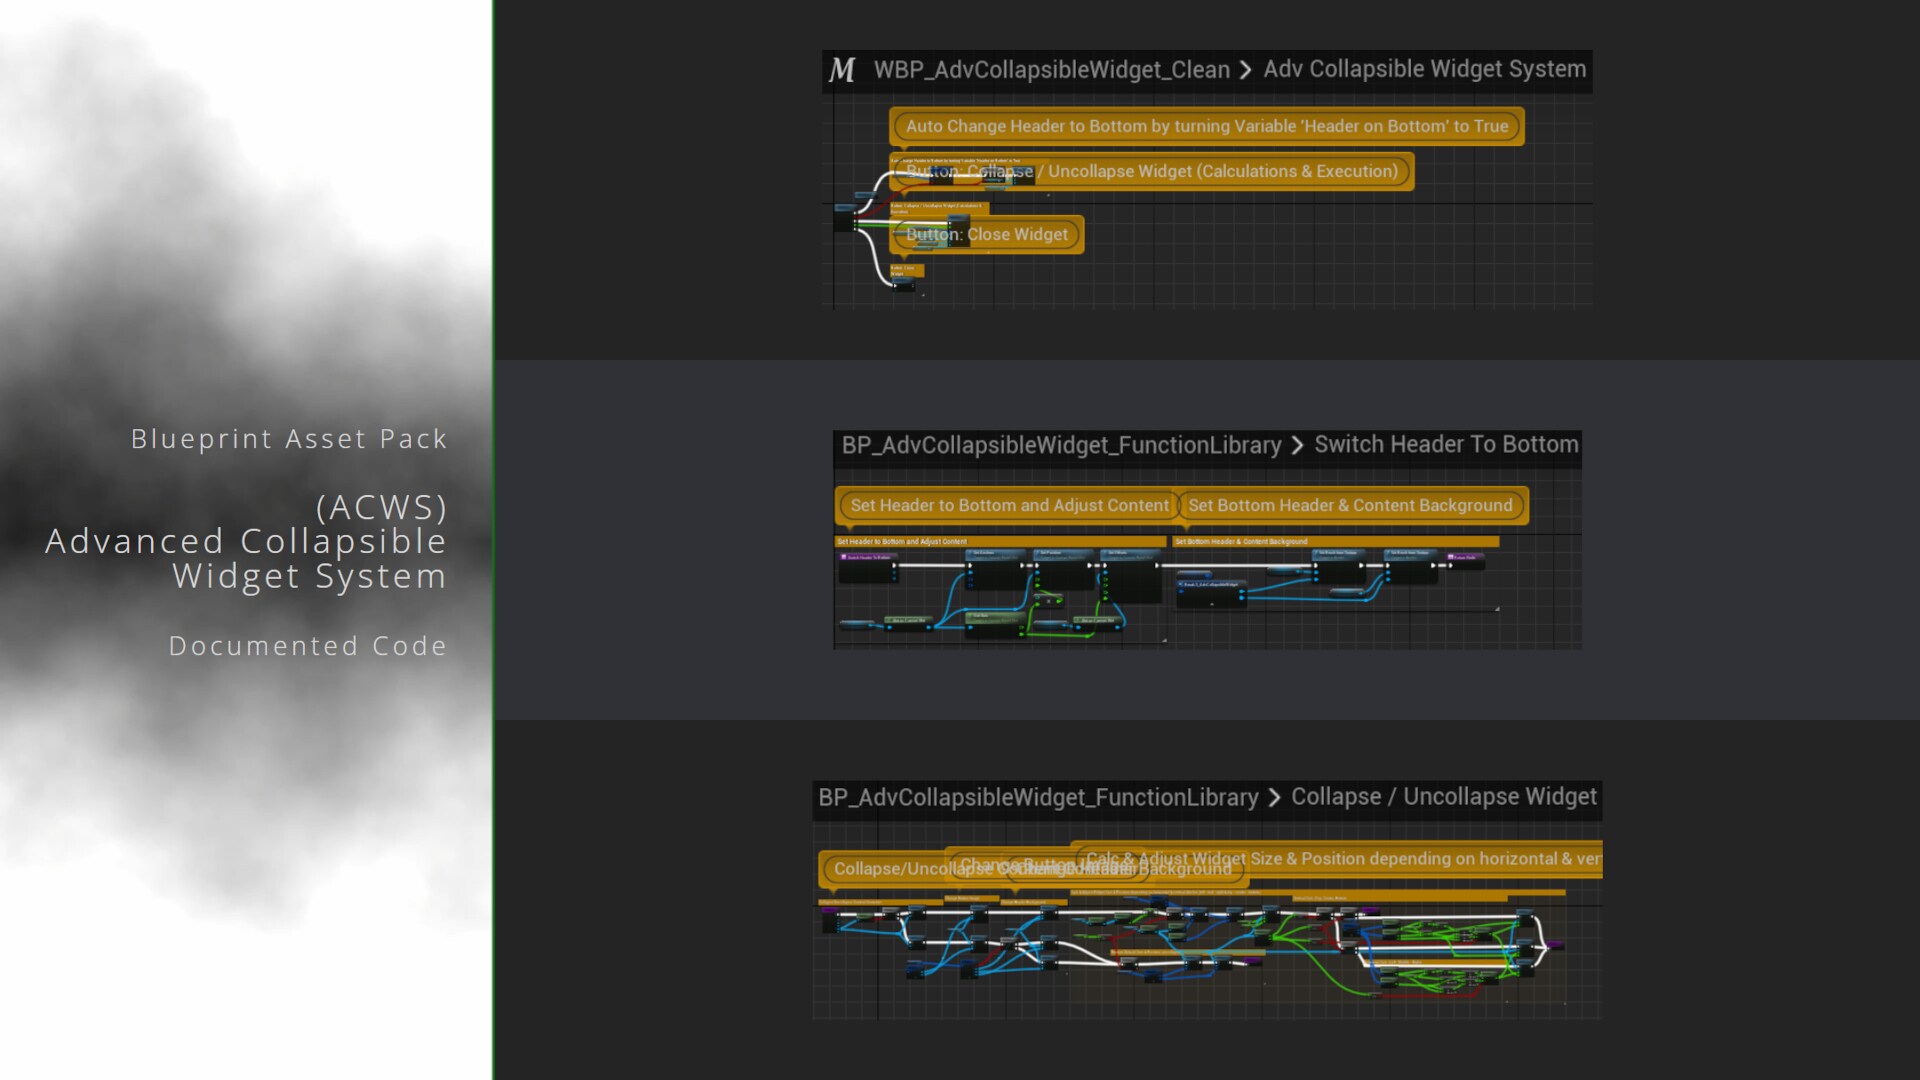Screen dimensions: 1920x1080
Task: Click the (ACWS) heading text
Action: coord(382,507)
